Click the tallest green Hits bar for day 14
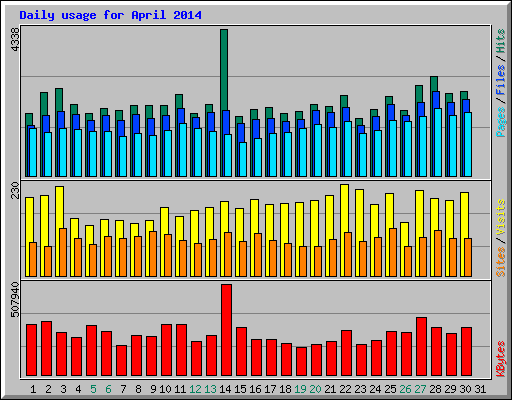Screen dimensions: 512x400 coord(224,70)
